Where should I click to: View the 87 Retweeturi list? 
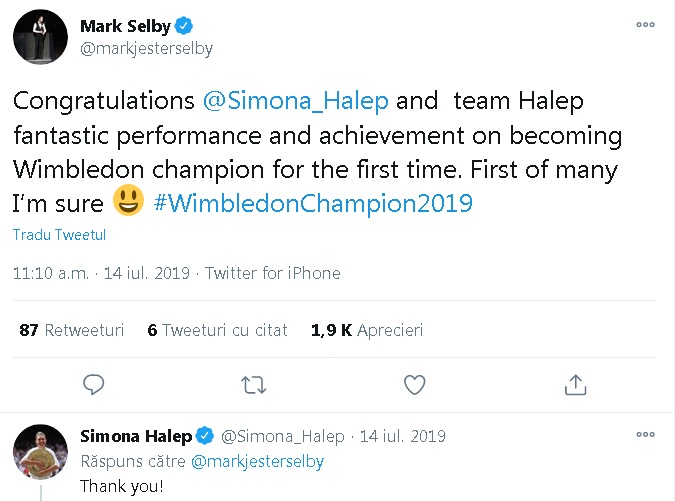tap(71, 330)
